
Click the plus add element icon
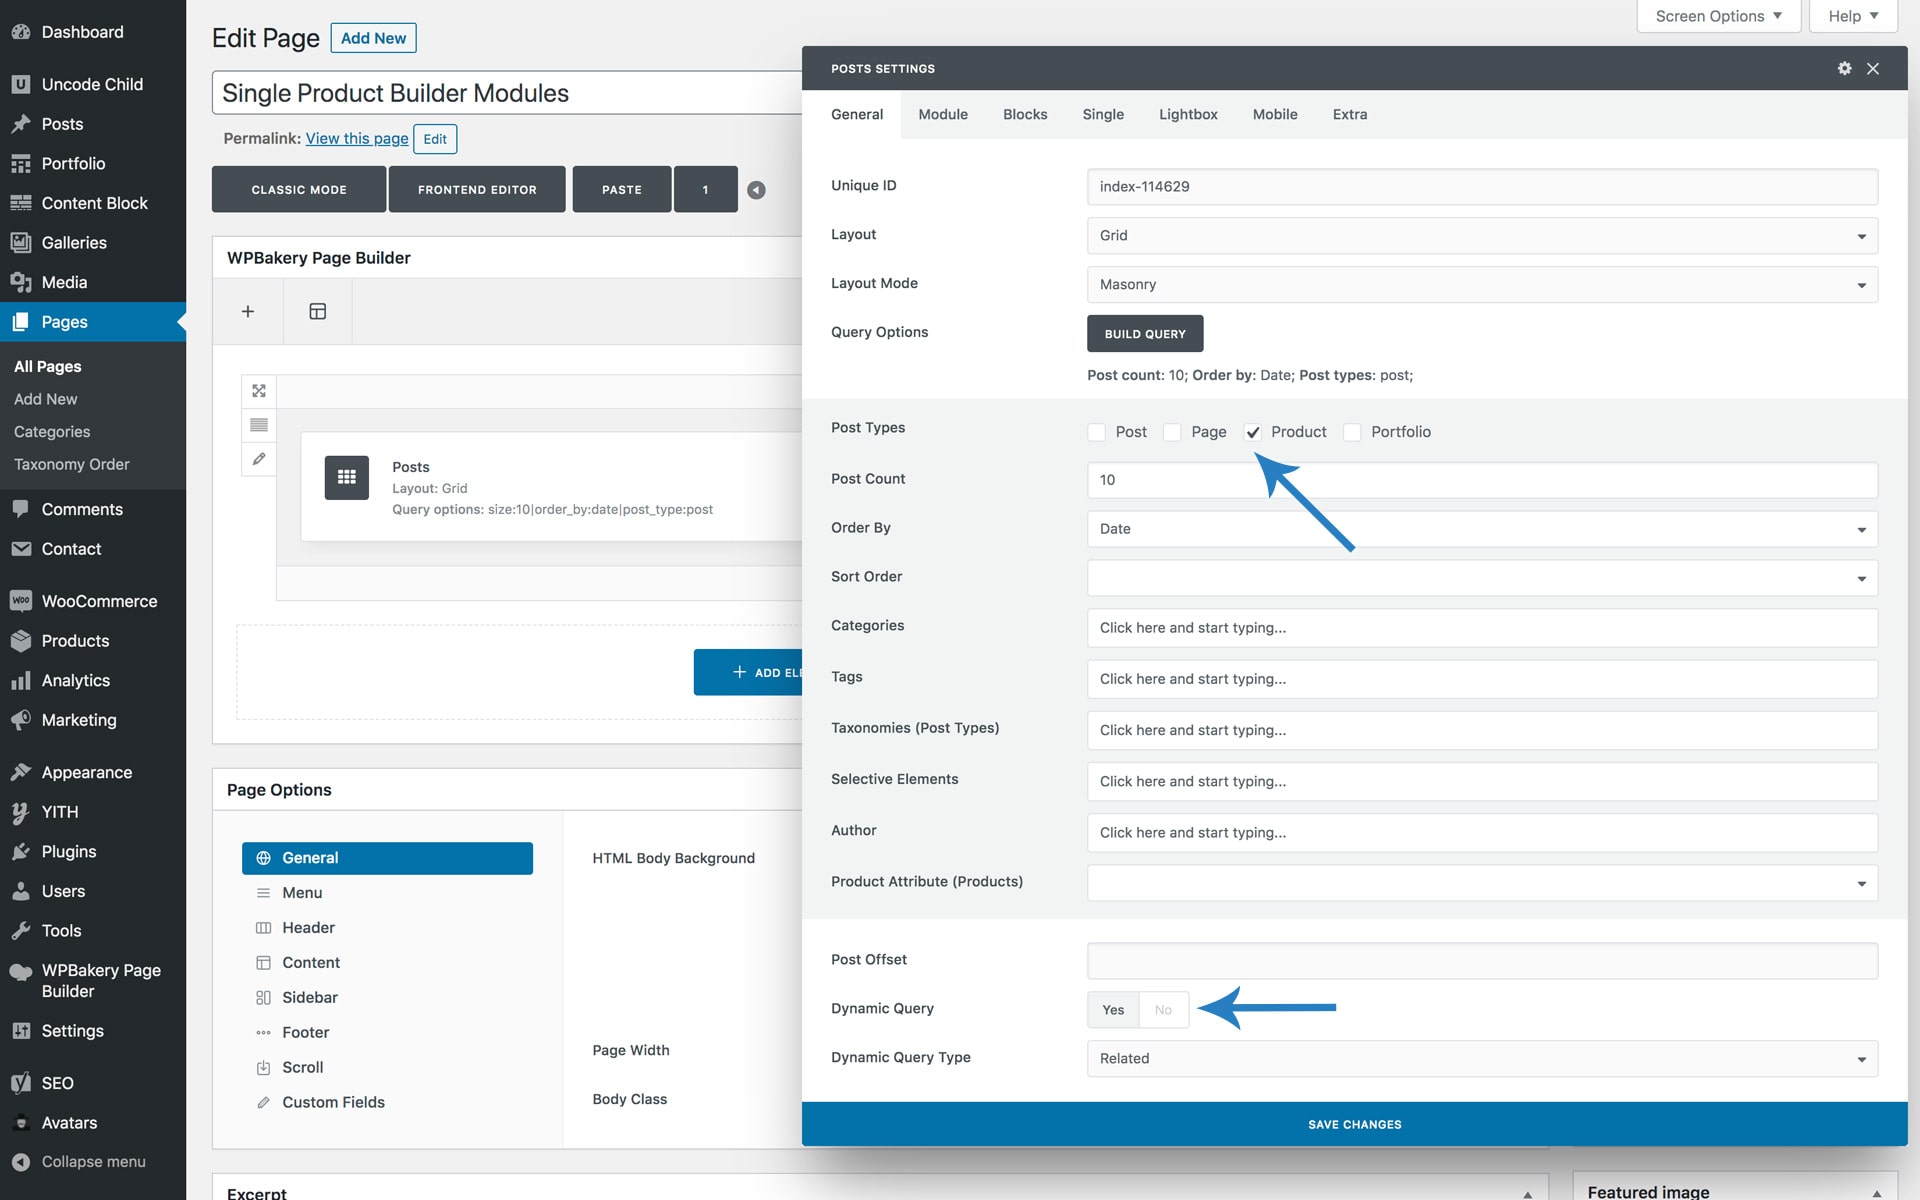coord(248,311)
